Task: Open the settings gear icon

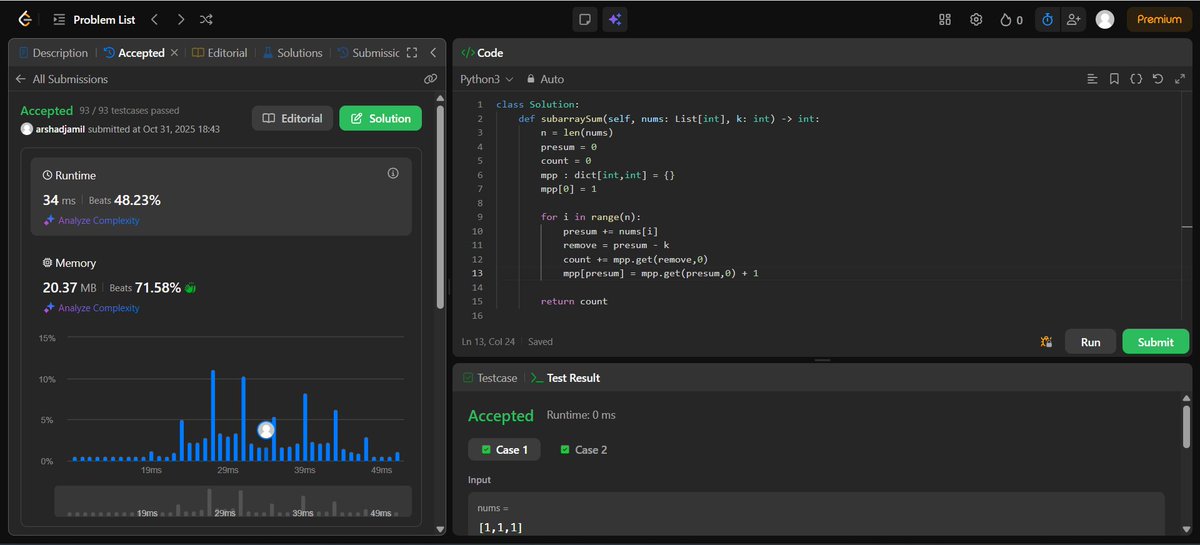Action: (x=976, y=19)
